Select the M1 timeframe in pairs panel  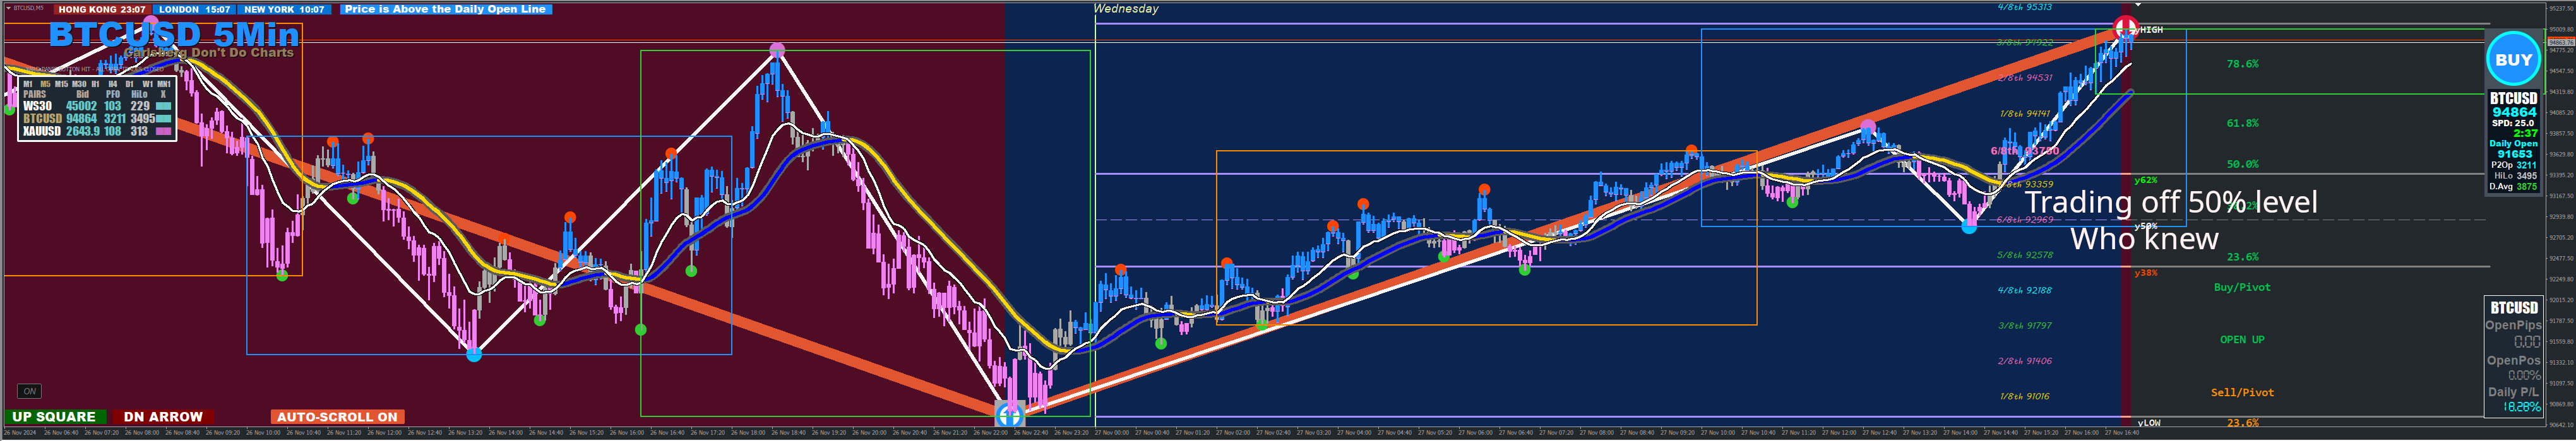click(x=28, y=84)
